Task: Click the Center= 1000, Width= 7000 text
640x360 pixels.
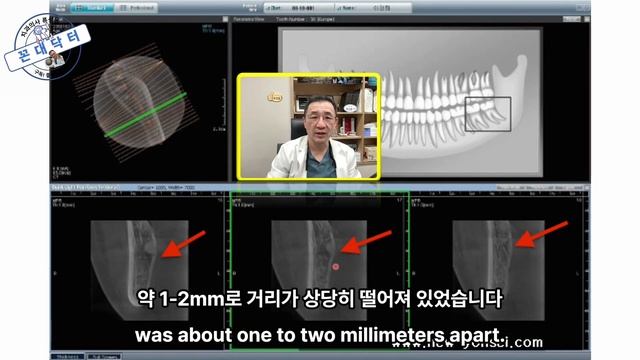Action: click(166, 188)
